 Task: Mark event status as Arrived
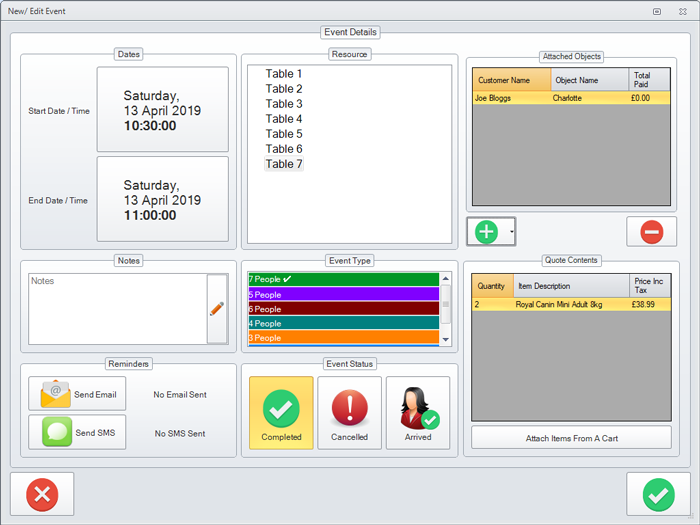coord(418,413)
